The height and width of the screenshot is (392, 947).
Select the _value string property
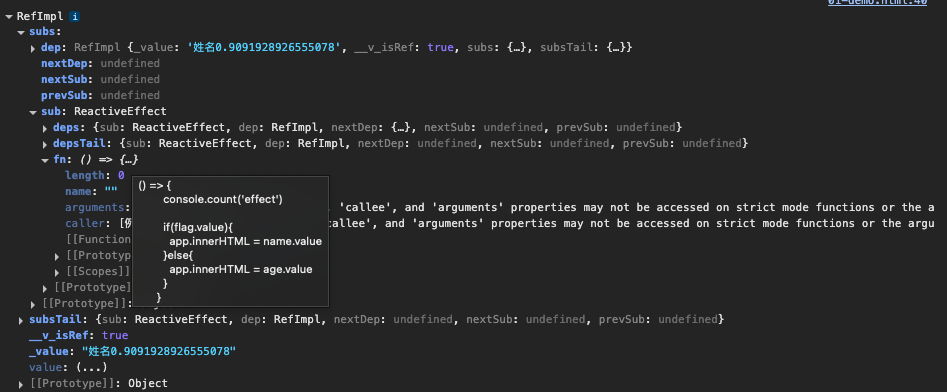132,351
